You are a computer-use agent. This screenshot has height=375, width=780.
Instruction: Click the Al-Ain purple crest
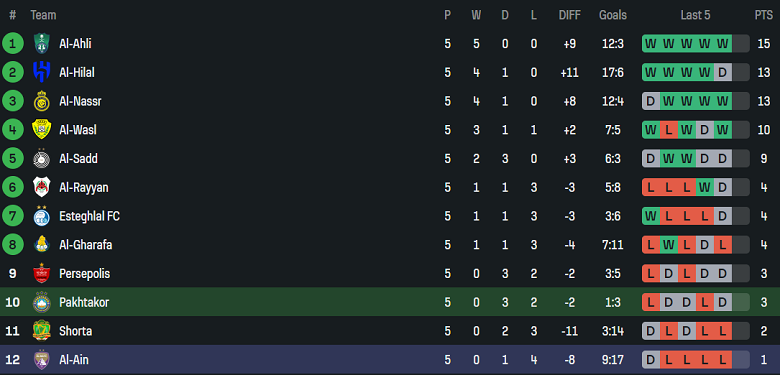[x=41, y=360]
